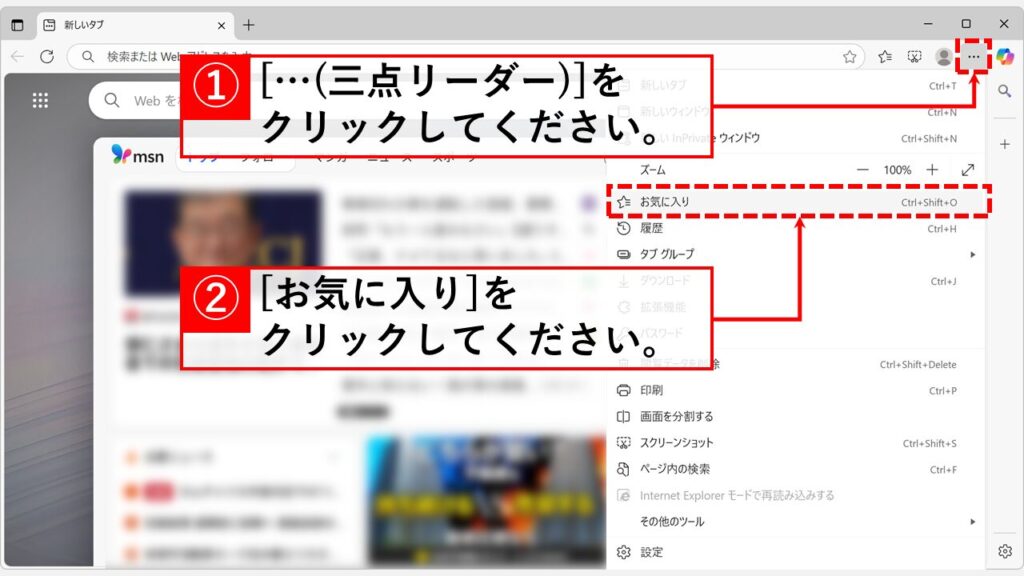Open the blurred news photo of a man
This screenshot has width=1024, height=576.
tap(223, 242)
